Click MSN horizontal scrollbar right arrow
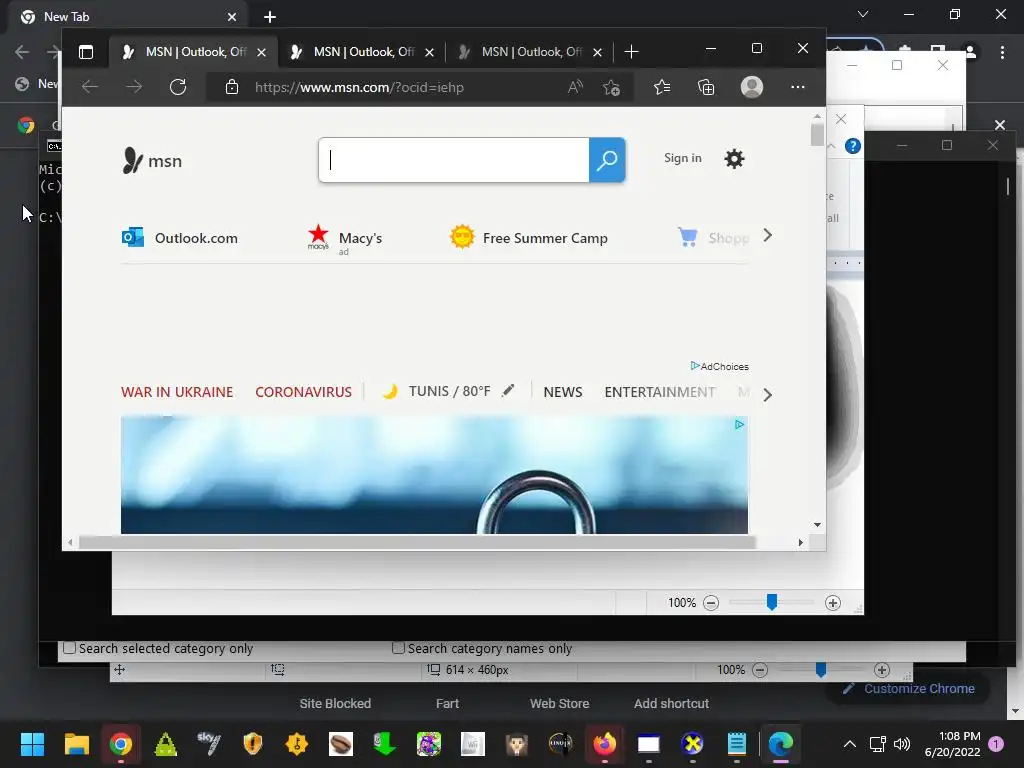Image resolution: width=1024 pixels, height=768 pixels. 801,542
